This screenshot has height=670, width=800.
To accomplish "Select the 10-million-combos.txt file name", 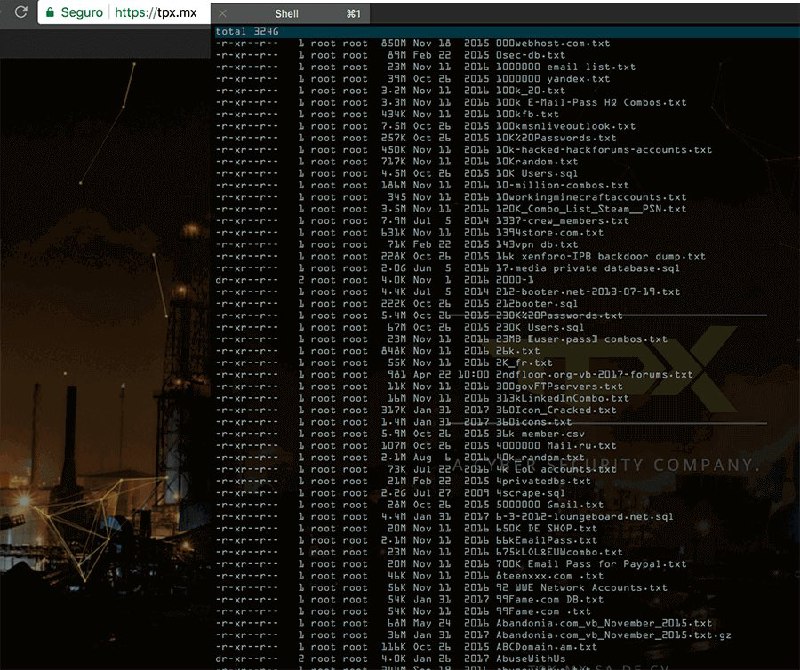I will [x=563, y=185].
